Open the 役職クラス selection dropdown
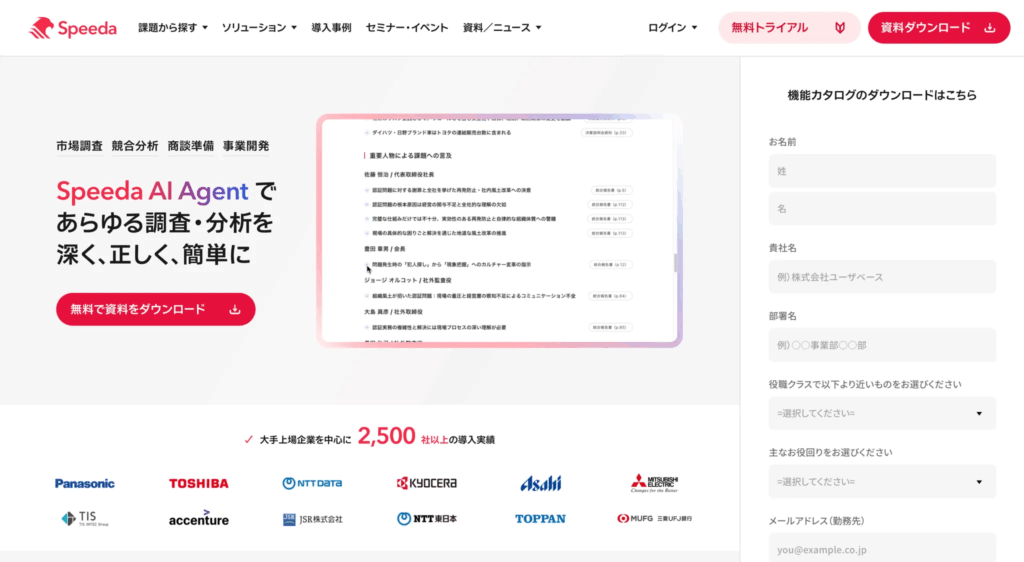Viewport: 1024px width, 562px height. coord(881,413)
